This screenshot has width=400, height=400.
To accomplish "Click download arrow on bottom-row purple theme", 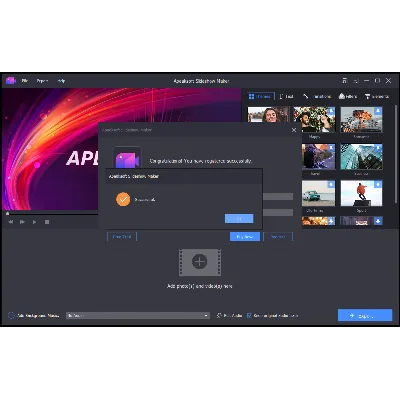I will tap(378, 221).
